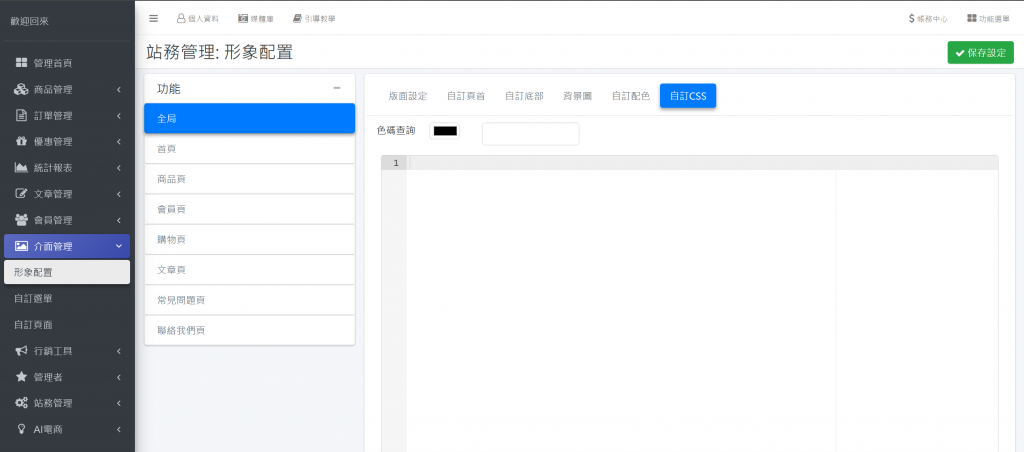The image size is (1024, 452).
Task: Click the 統計報表 chart icon in sidebar
Action: [21, 167]
